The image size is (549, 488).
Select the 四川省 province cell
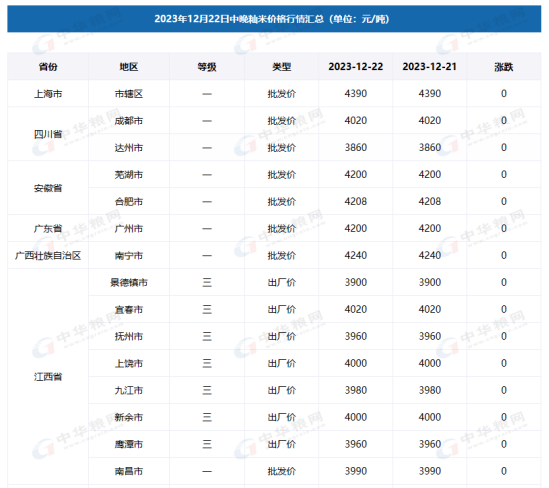(x=48, y=134)
